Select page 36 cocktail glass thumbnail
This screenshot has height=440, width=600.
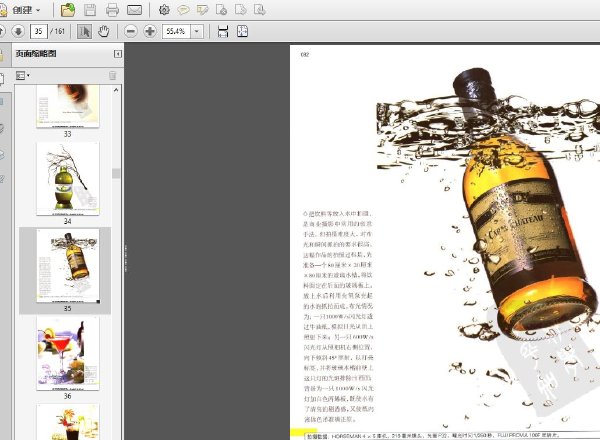pyautogui.click(x=68, y=353)
